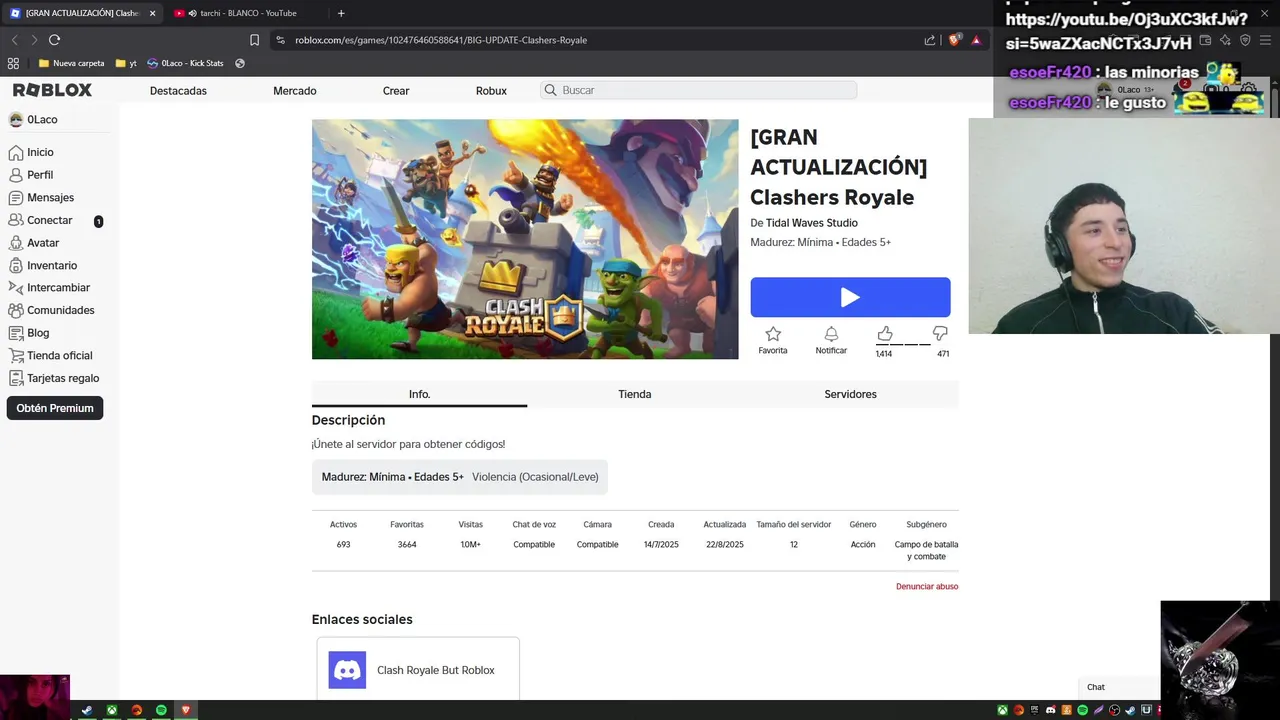
Task: Close the GRAN ACTUALIZACIÓN browser tab
Action: pos(152,13)
